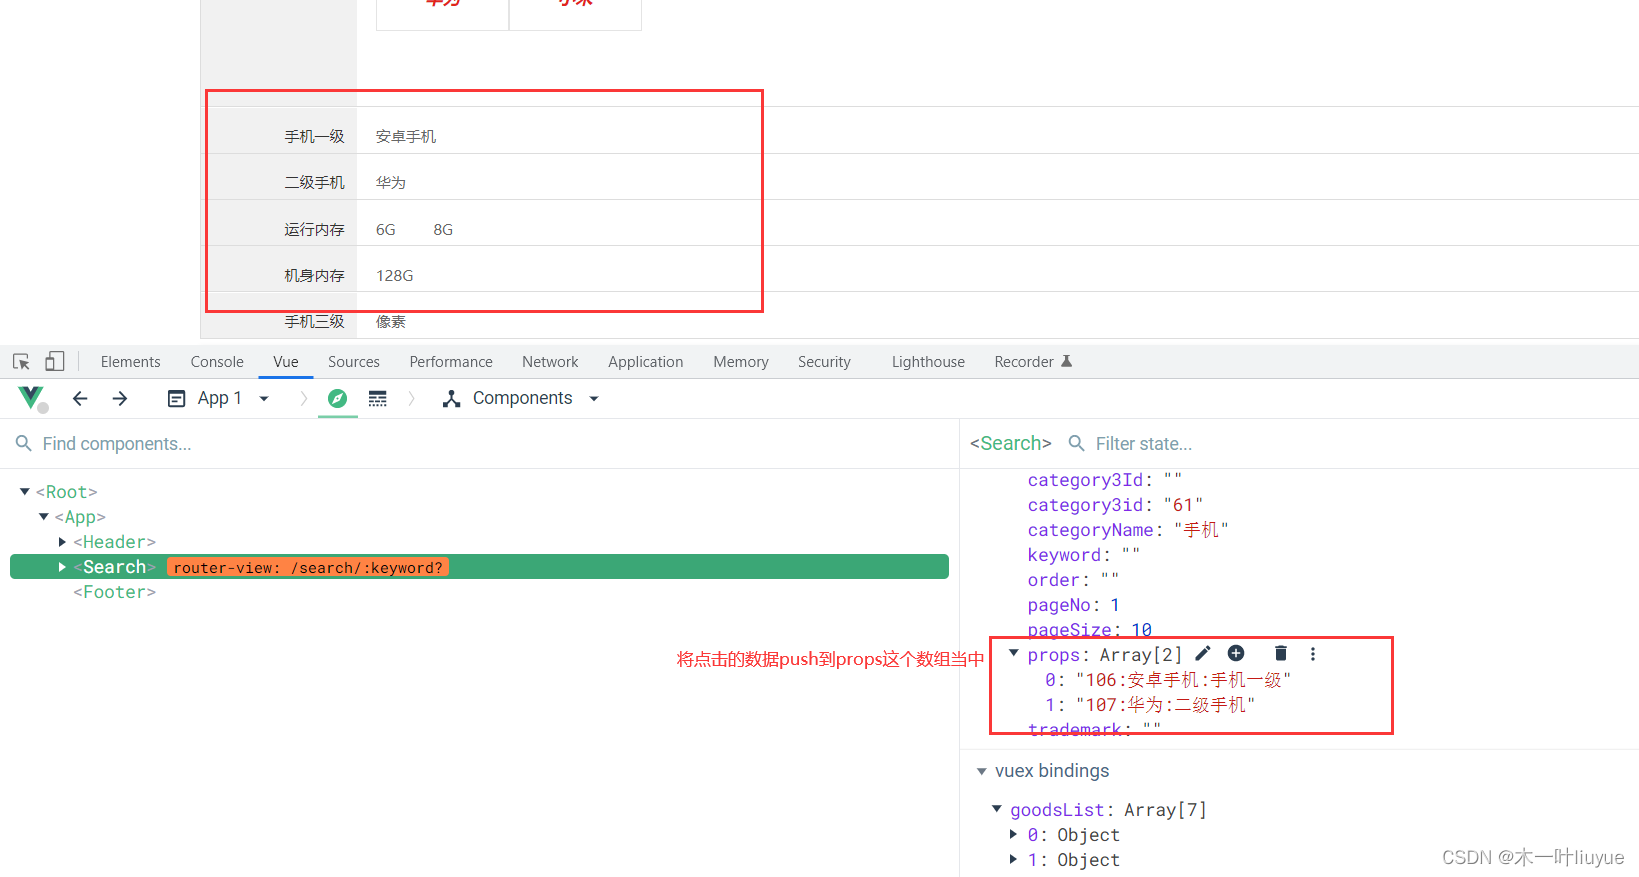Open the Network tab
Viewport: 1639px width, 877px height.
(x=550, y=362)
